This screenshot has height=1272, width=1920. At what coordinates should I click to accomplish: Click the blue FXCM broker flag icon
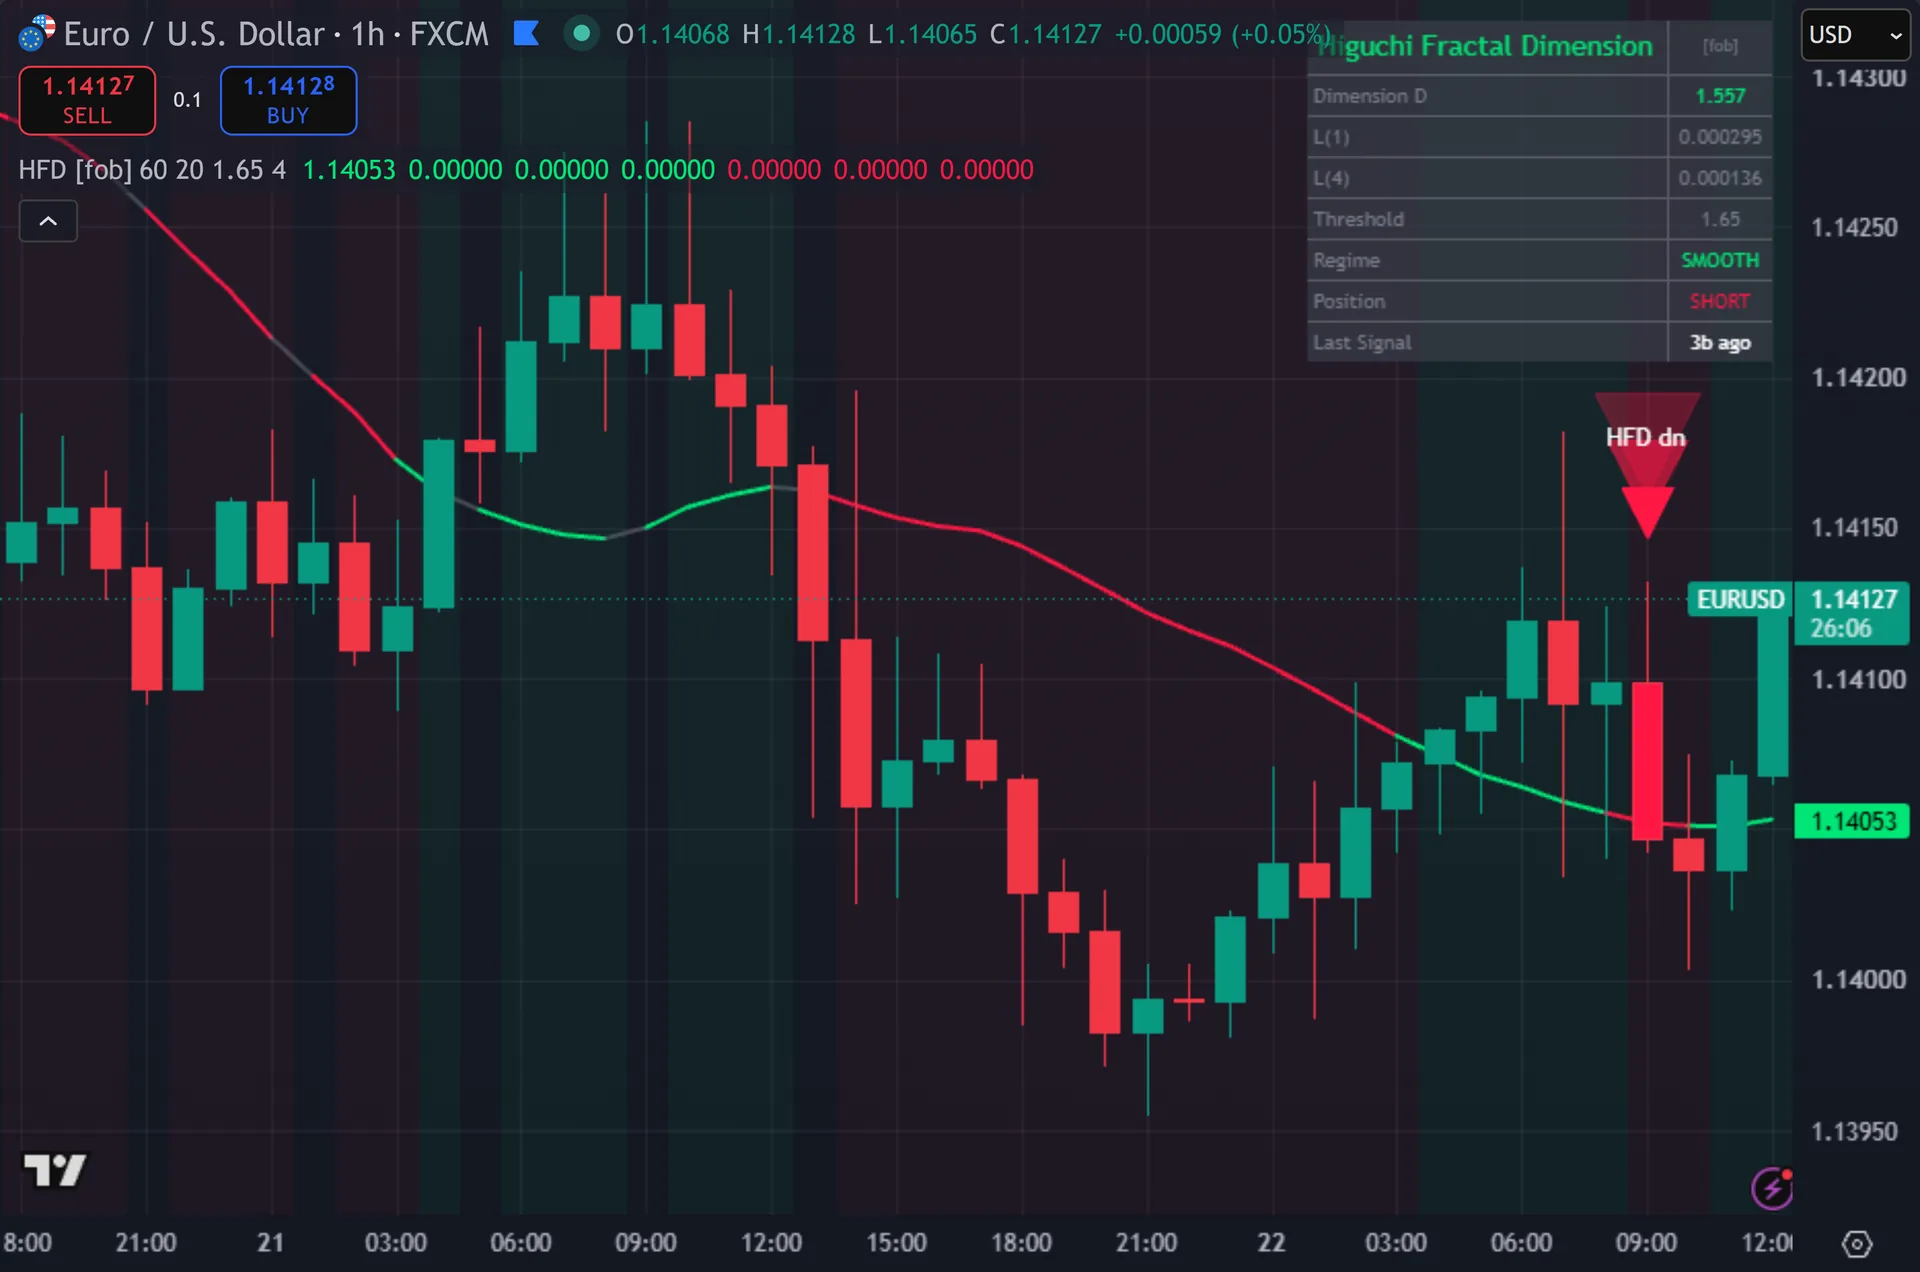[x=526, y=34]
